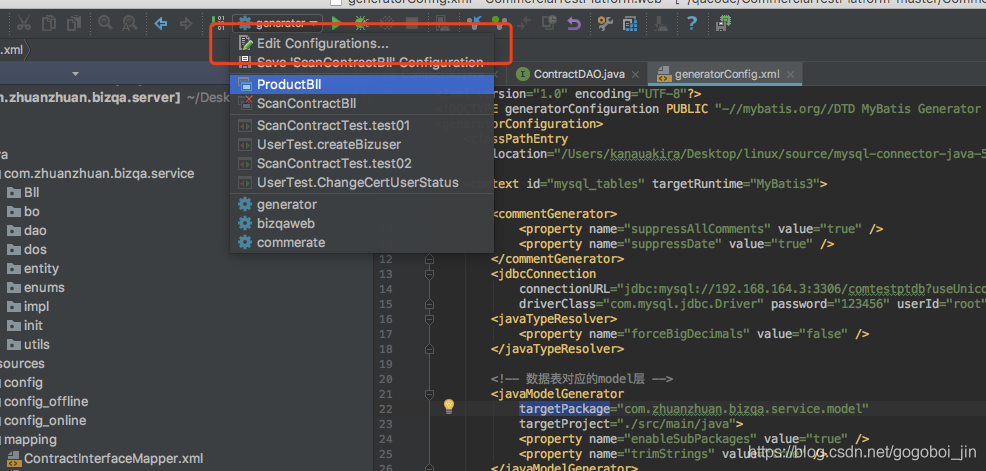
Task: Click the Find magnifier icon in toolbar
Action: (x=105, y=24)
